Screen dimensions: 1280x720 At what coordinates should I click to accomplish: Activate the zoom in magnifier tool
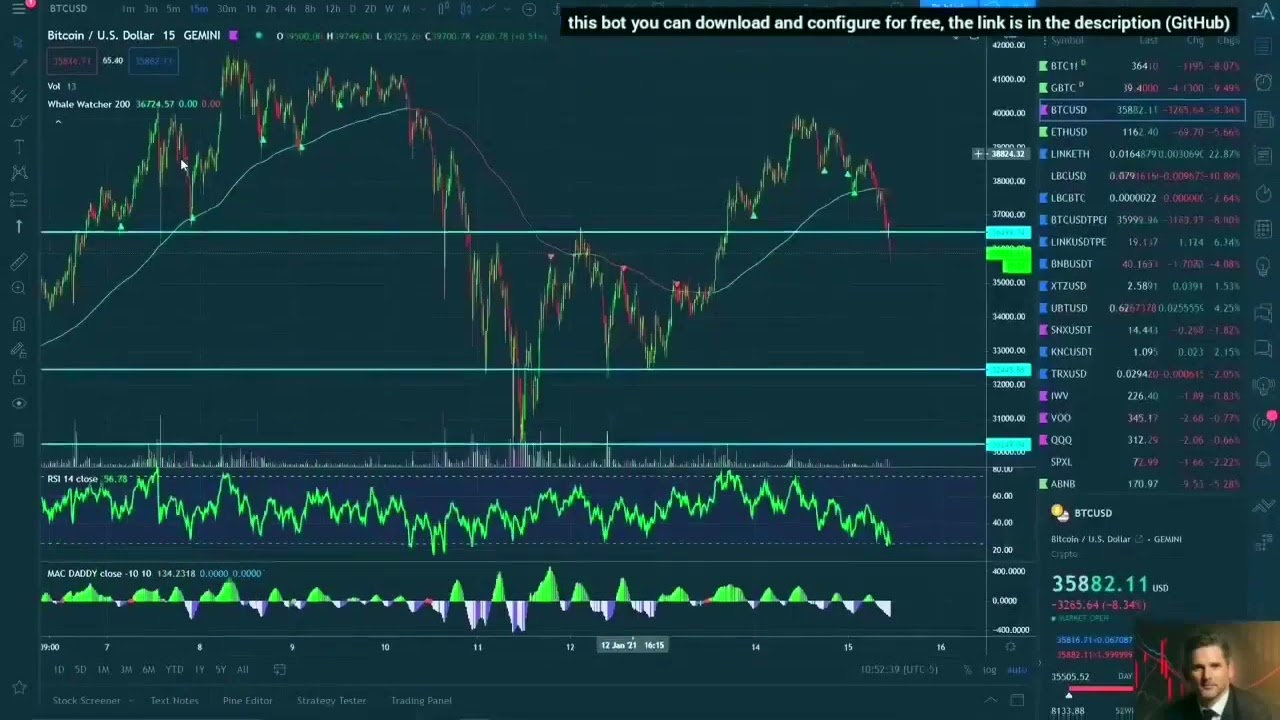point(18,288)
